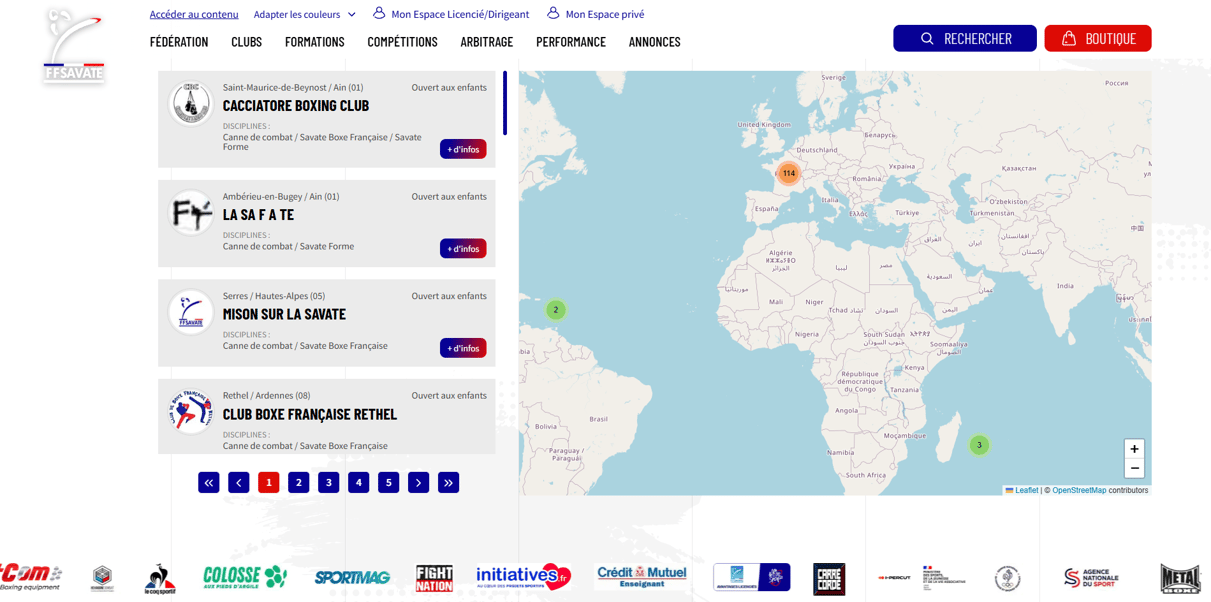Select the map cluster marker showing 2
Image resolution: width=1211 pixels, height=602 pixels.
[x=556, y=310]
